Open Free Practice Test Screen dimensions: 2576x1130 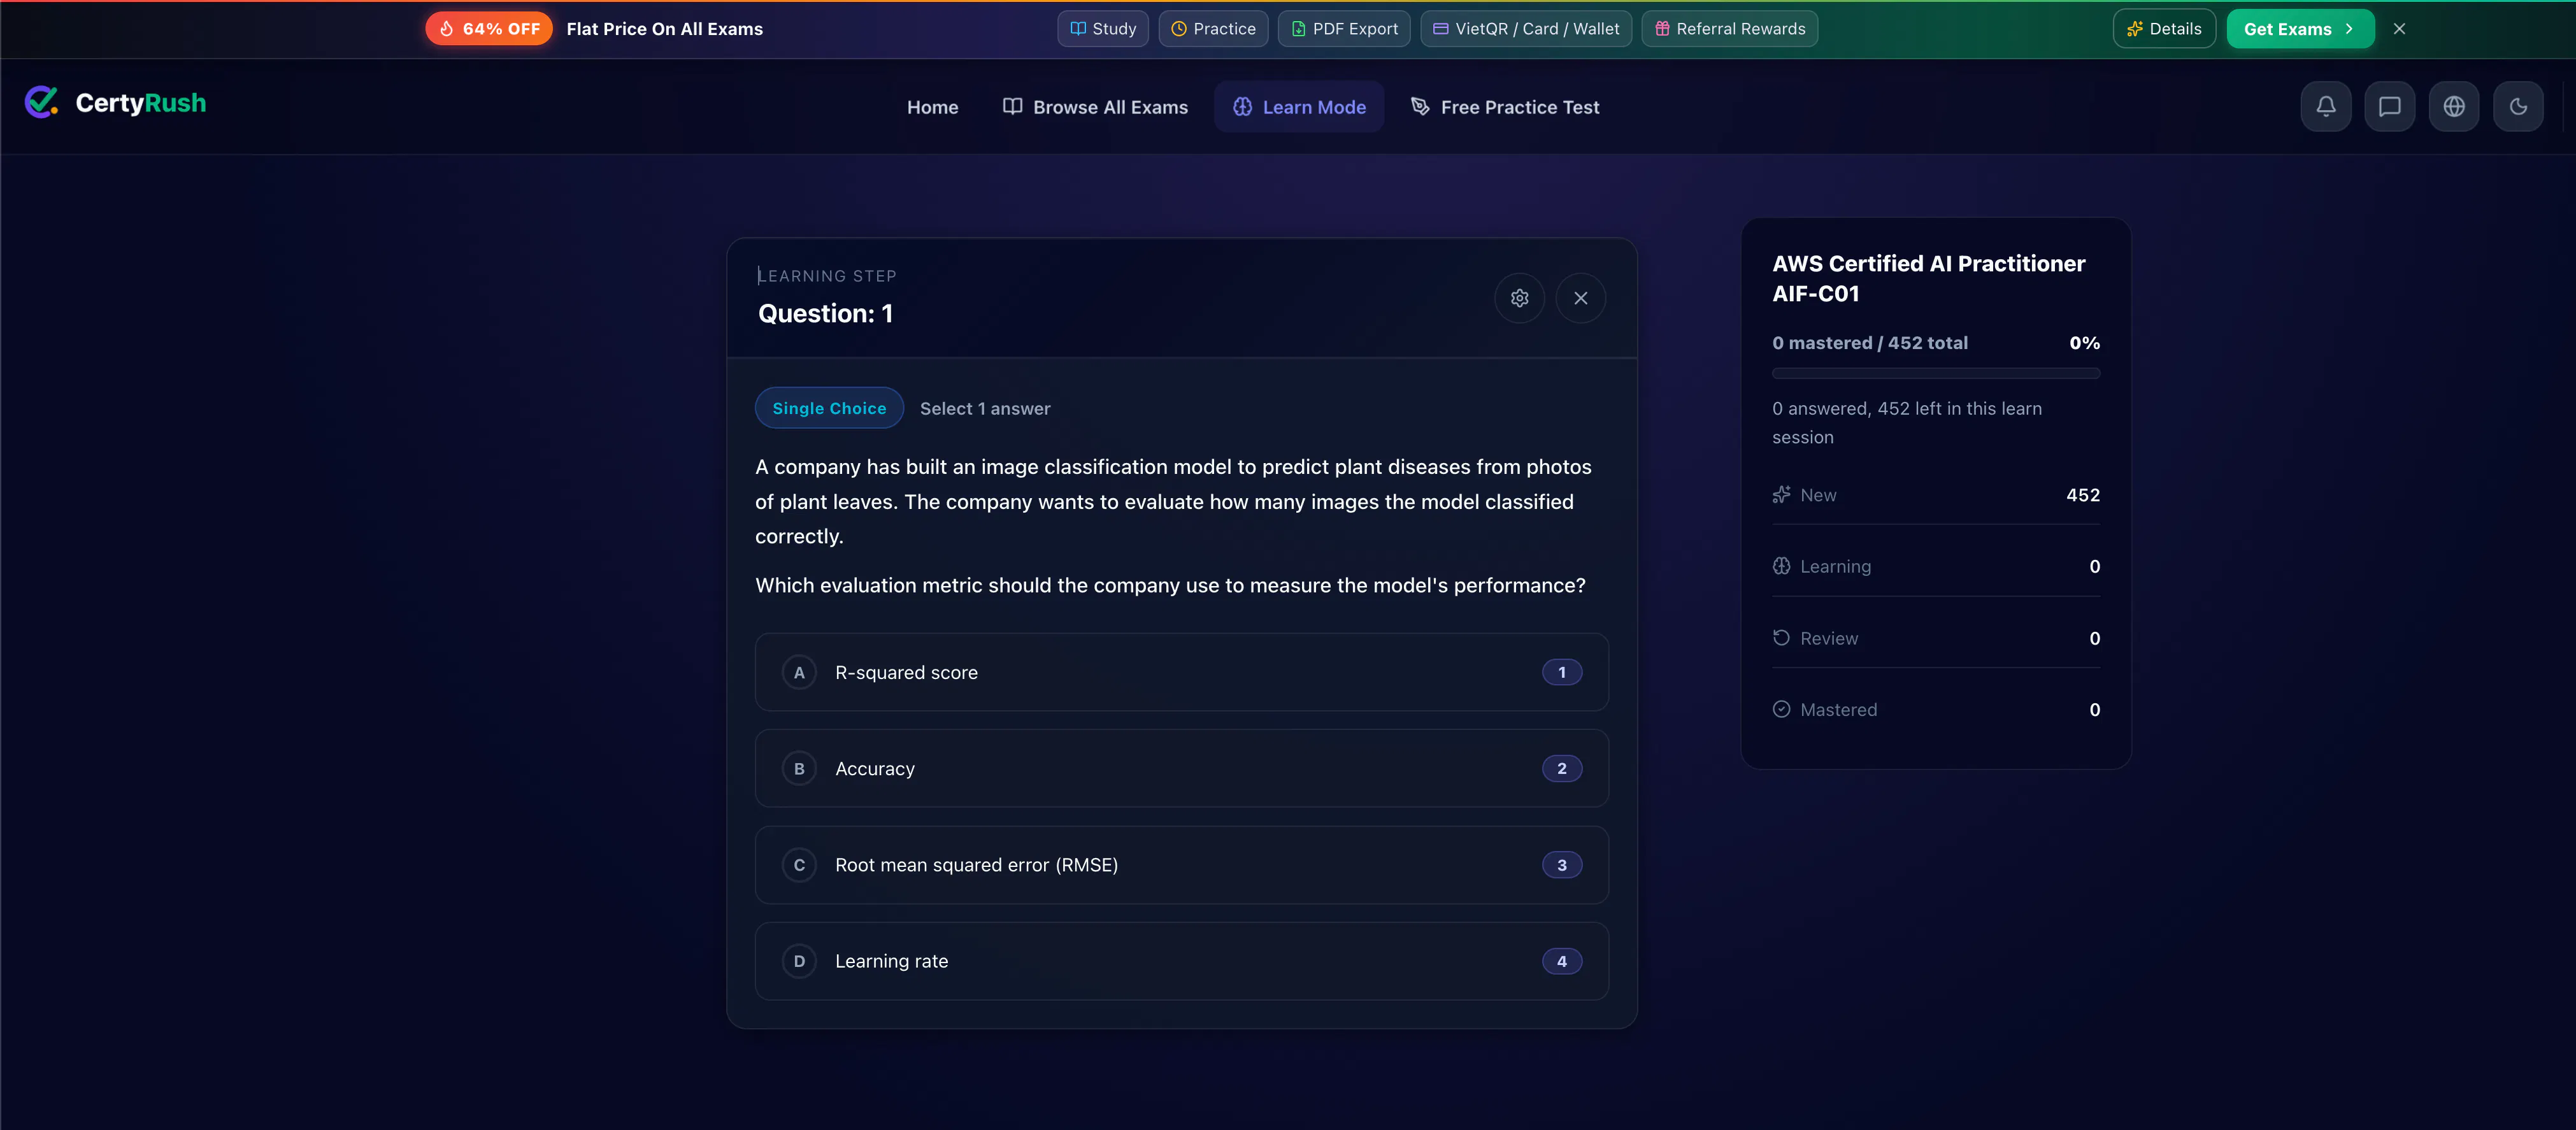(x=1505, y=107)
